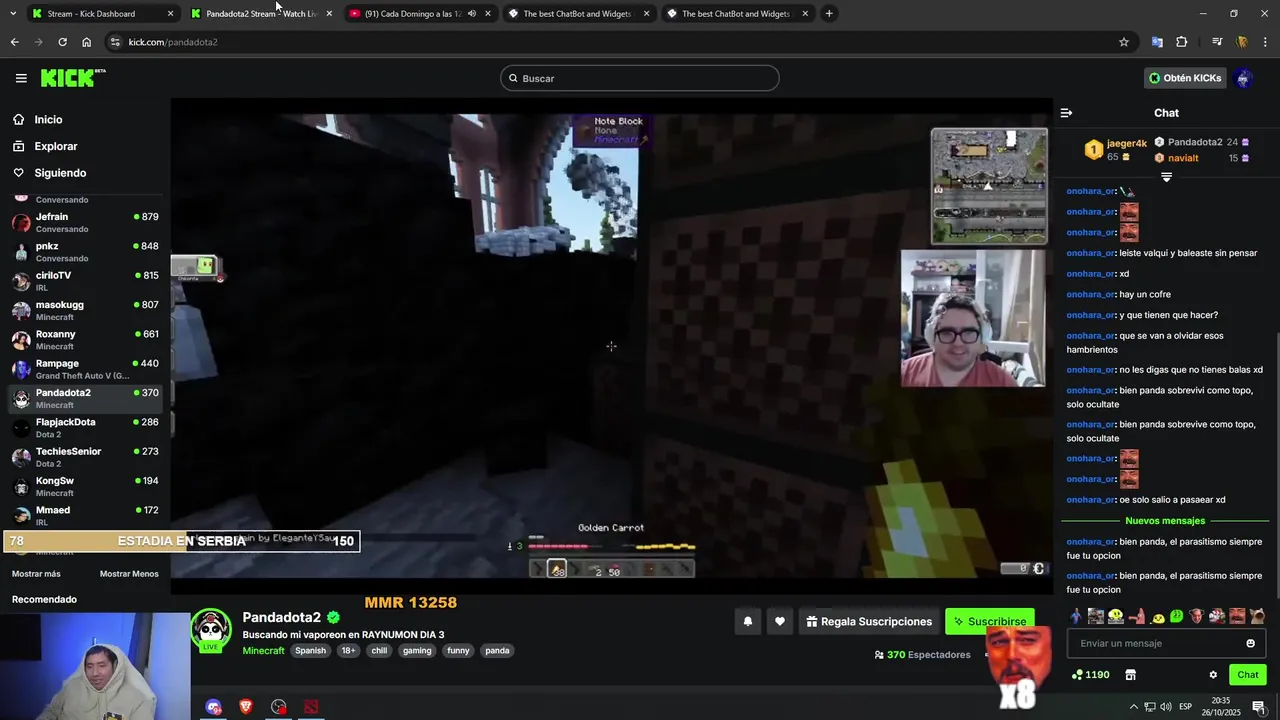Open masokugg channel in sidebar
The width and height of the screenshot is (1280, 720).
(85, 310)
